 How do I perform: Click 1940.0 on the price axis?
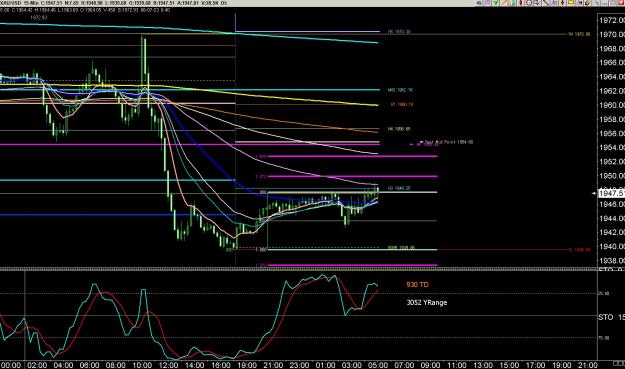(612, 247)
